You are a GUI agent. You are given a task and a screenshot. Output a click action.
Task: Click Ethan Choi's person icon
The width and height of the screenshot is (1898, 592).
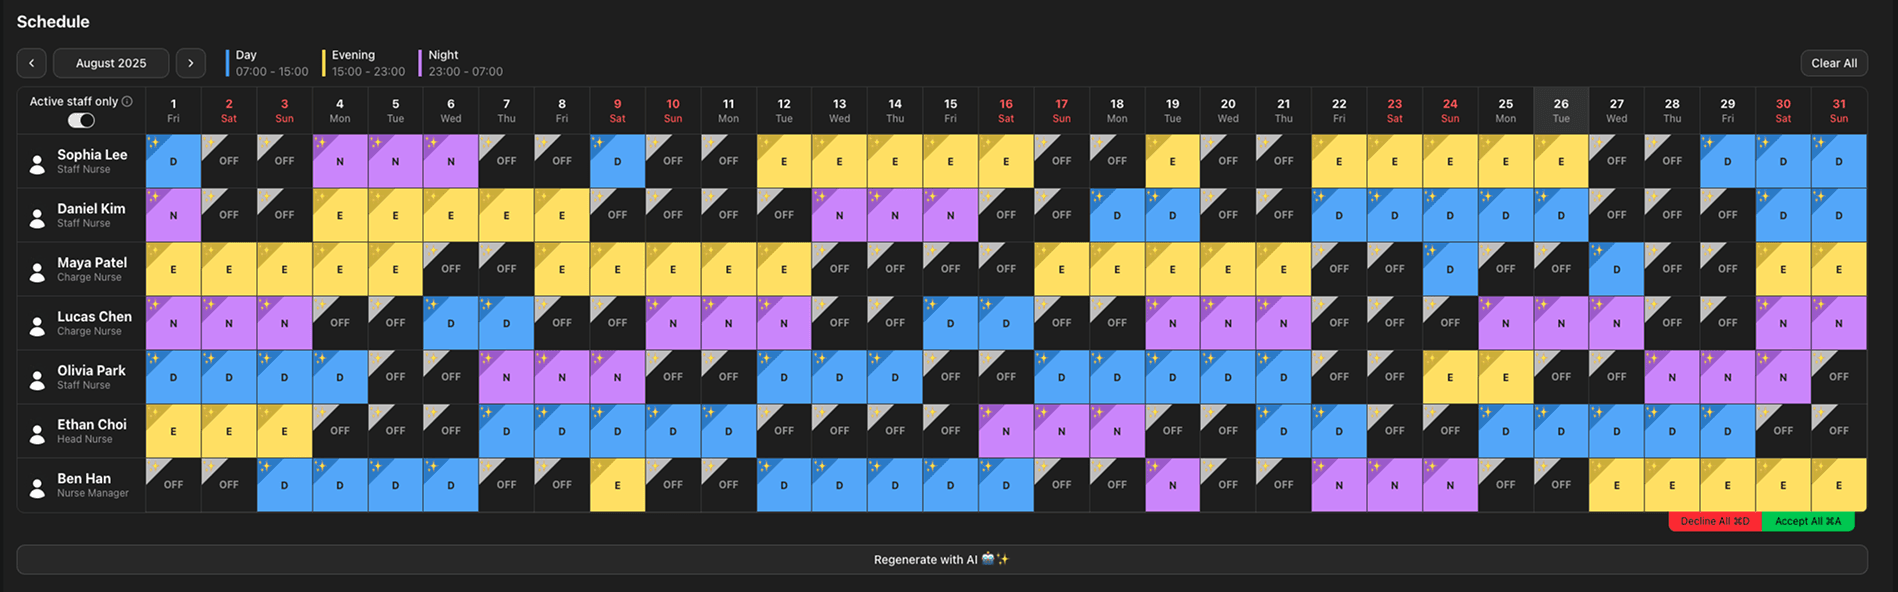[x=37, y=433]
